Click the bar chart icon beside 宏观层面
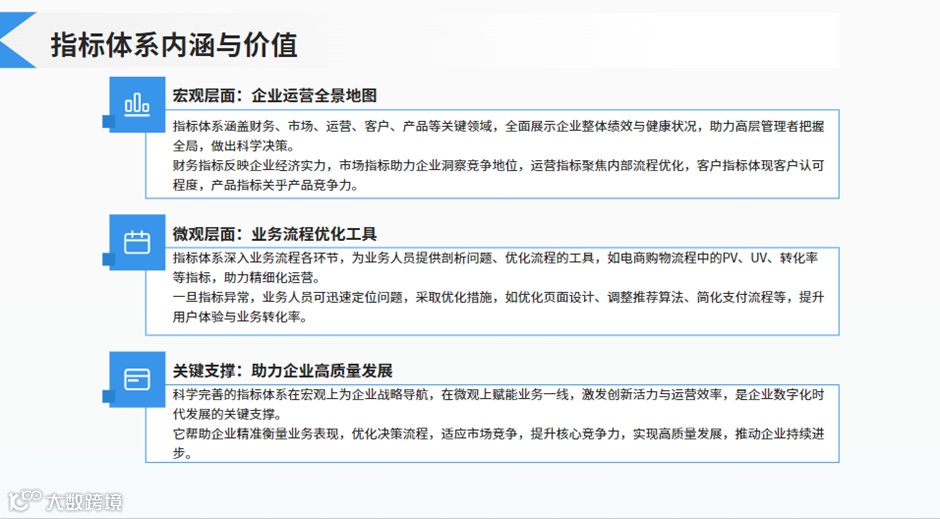The width and height of the screenshot is (940, 519). point(137,105)
